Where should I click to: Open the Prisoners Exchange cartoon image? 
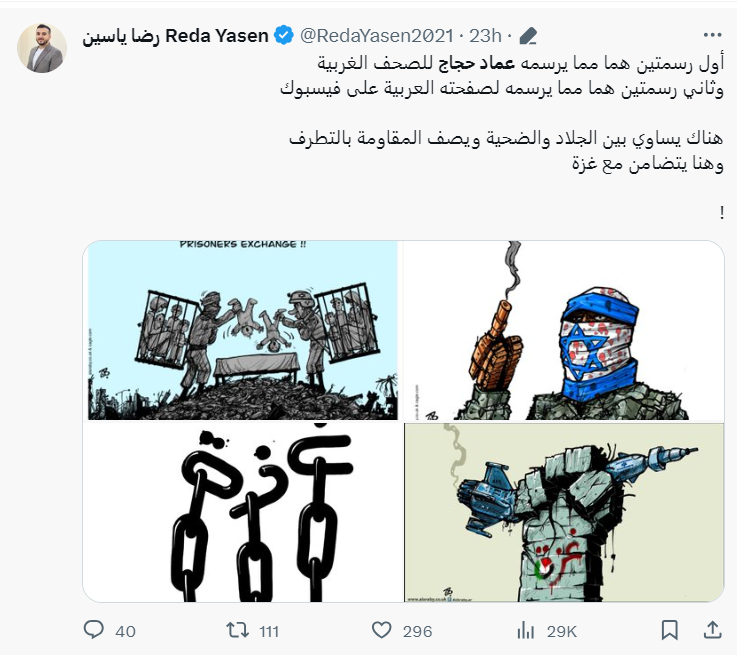(243, 330)
